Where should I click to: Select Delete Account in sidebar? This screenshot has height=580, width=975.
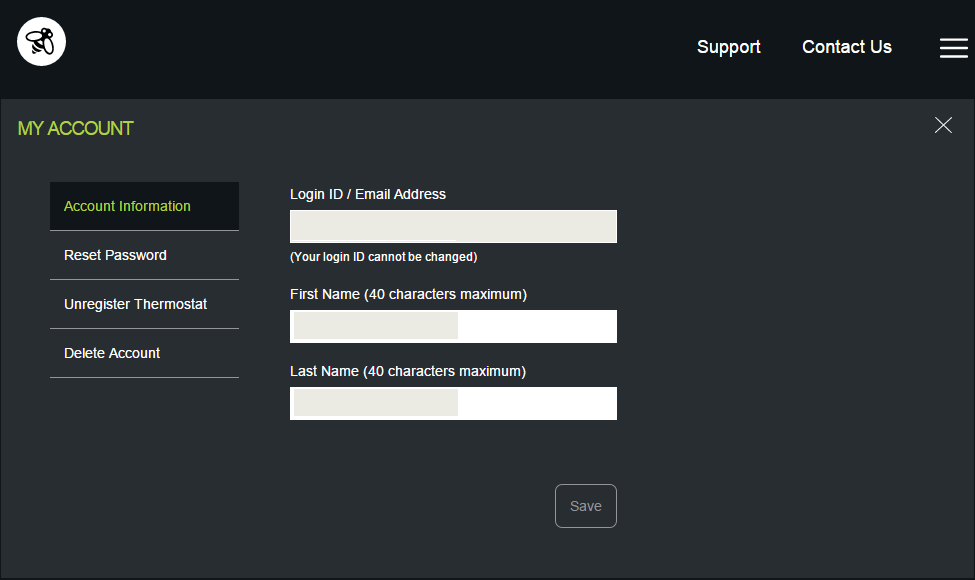coord(144,353)
